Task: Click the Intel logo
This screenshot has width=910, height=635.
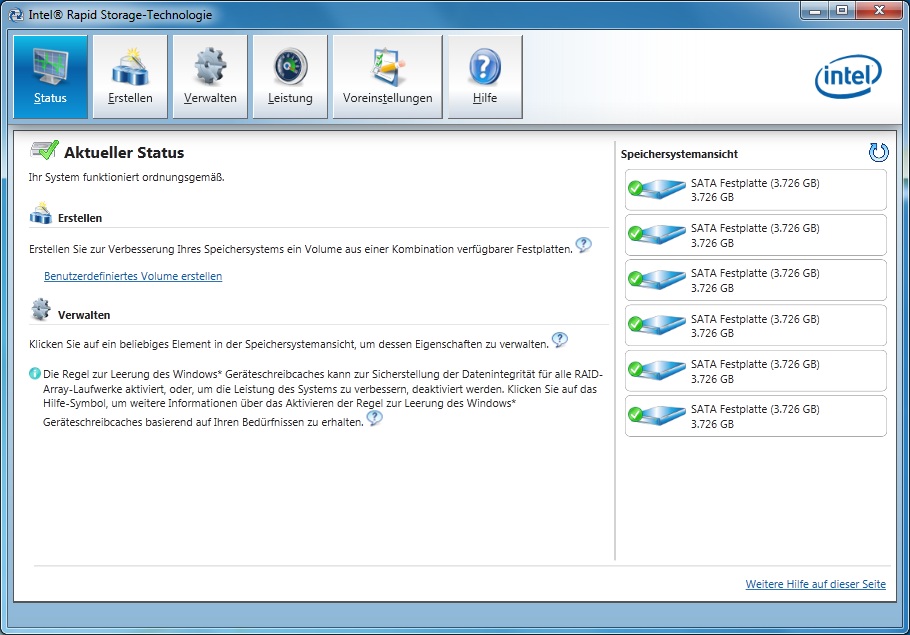Action: pos(848,76)
